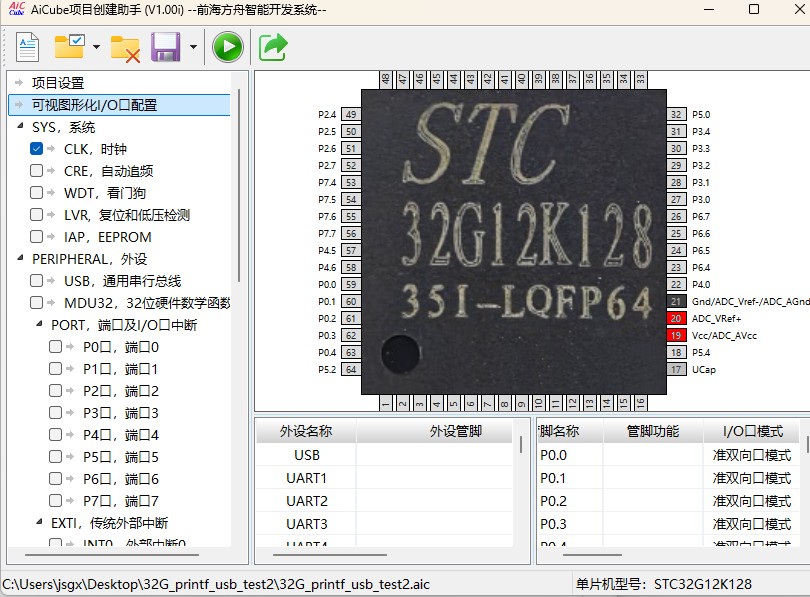
Task: Collapse the PERIPHERAL 外设 tree node
Action: pos(20,257)
